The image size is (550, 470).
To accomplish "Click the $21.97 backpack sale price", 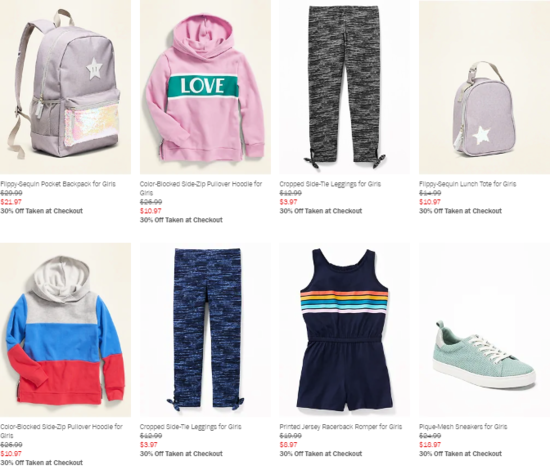I will [11, 202].
